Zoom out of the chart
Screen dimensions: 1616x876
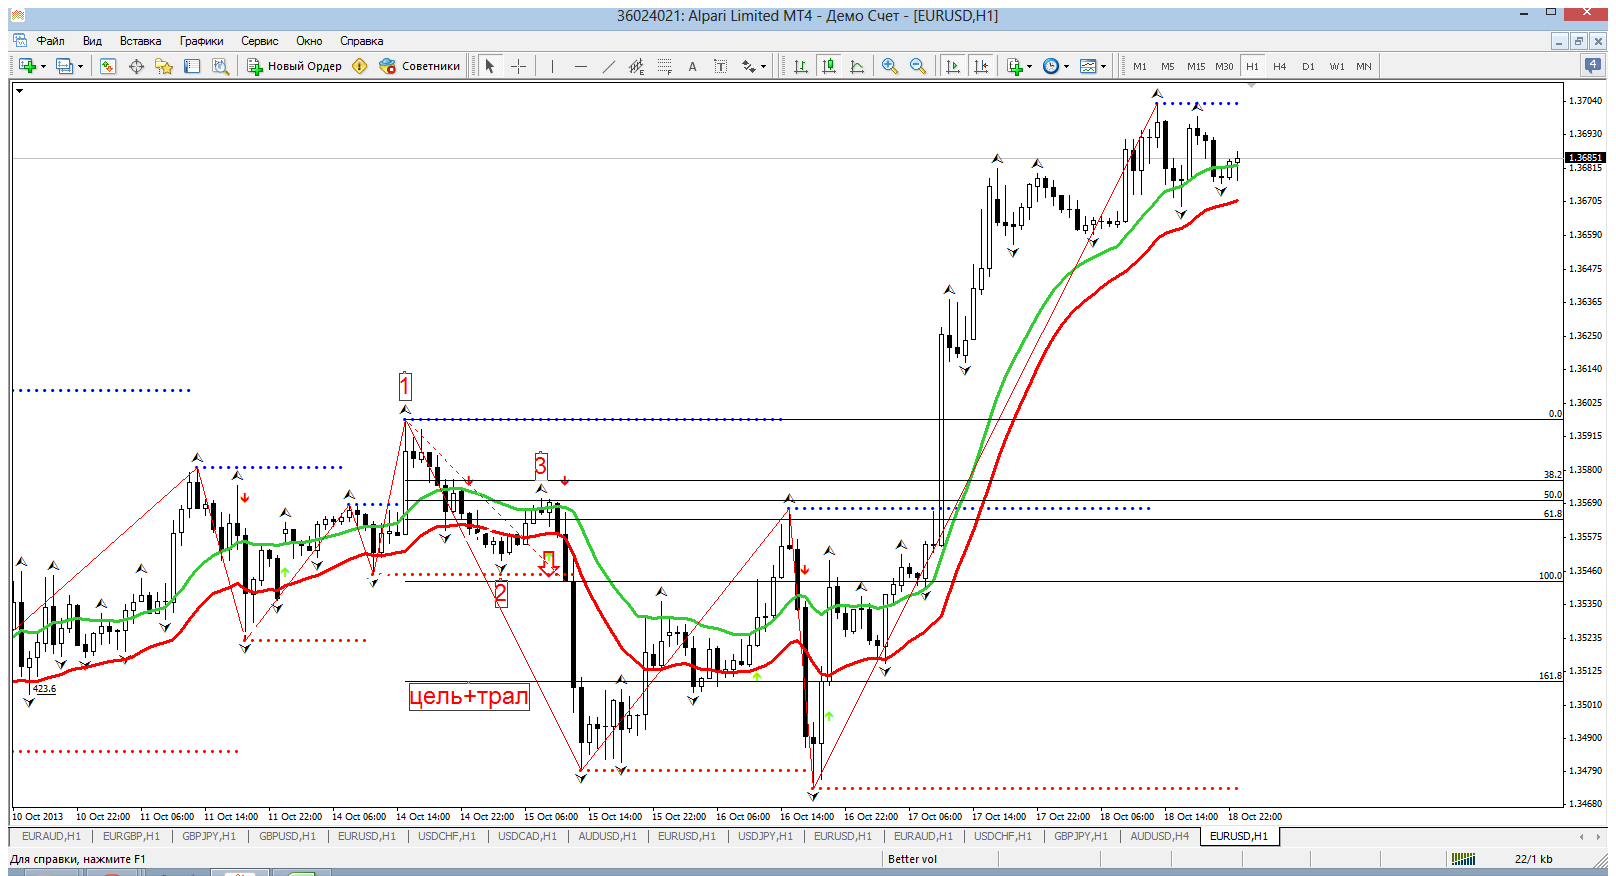917,66
